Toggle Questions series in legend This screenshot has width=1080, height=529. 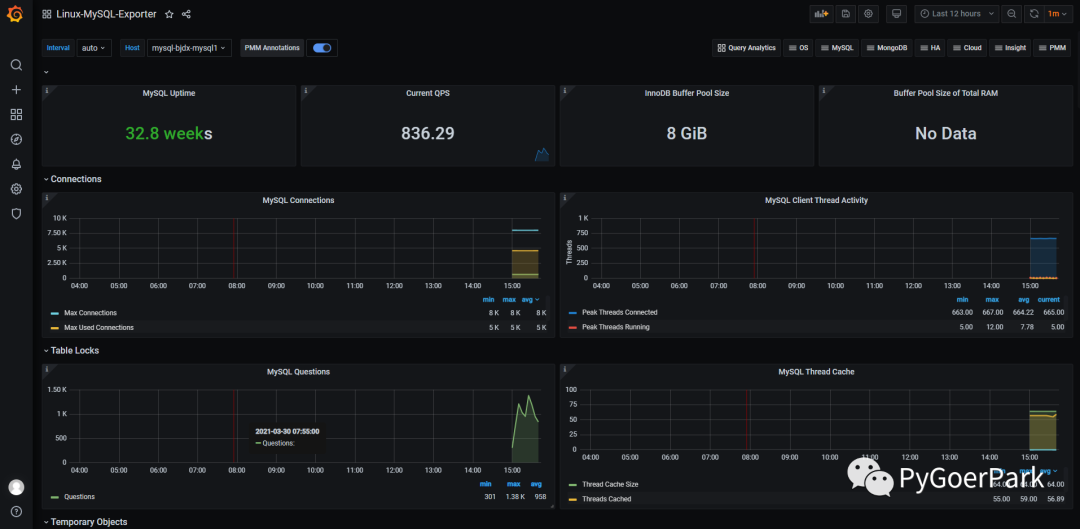79,496
